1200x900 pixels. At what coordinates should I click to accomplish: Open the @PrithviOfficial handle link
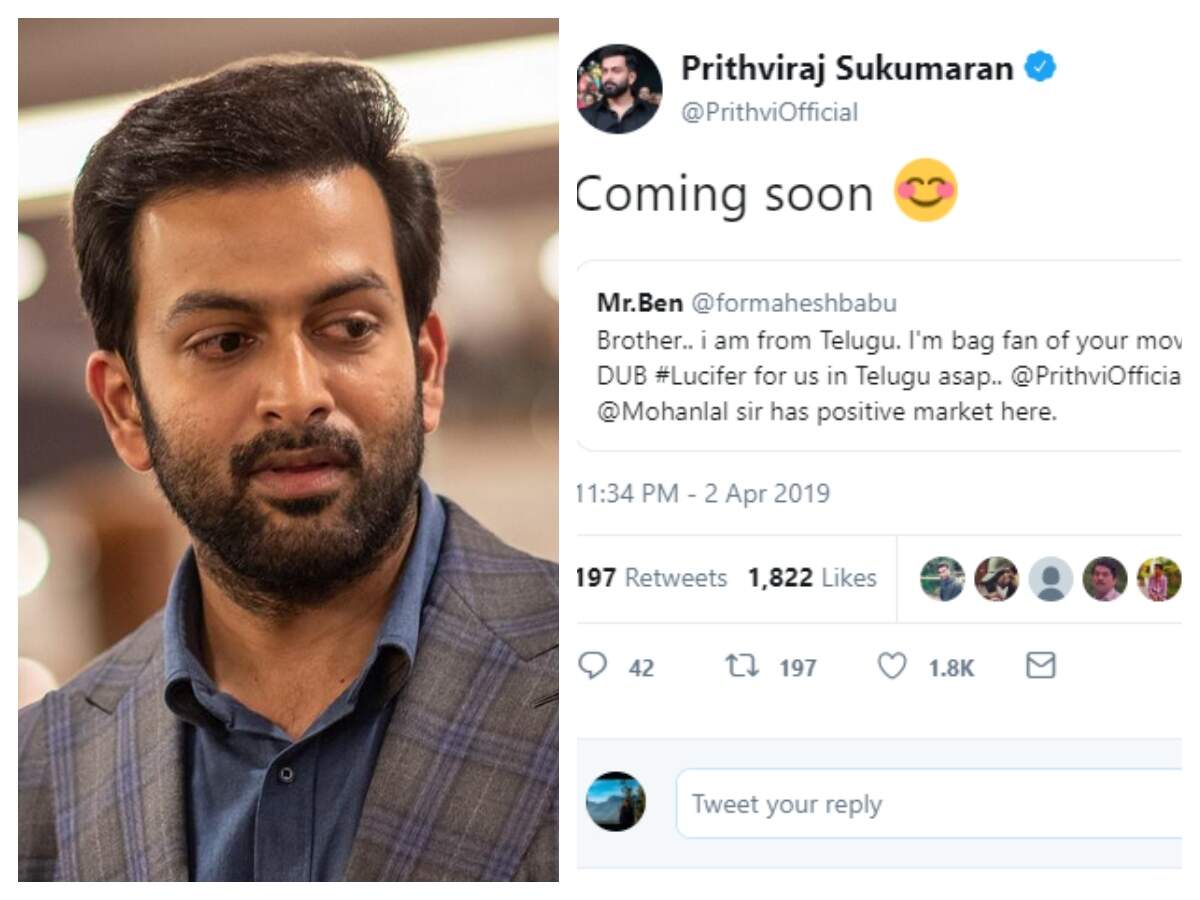coord(769,112)
